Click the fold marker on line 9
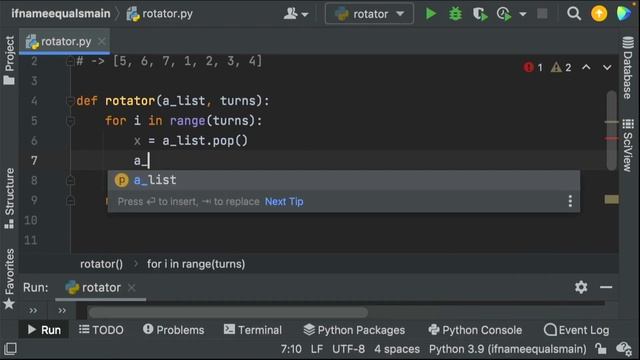 pos(70,200)
